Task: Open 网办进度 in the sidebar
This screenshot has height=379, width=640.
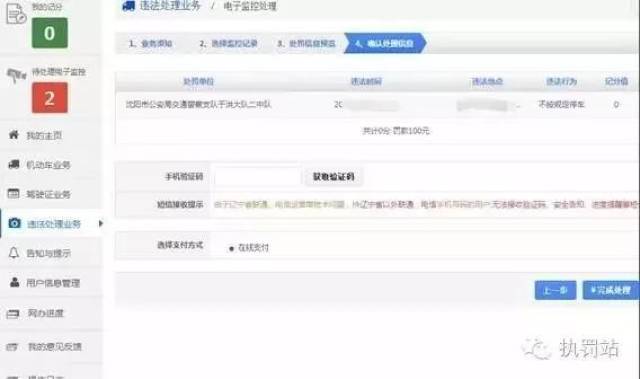Action: click(x=46, y=313)
